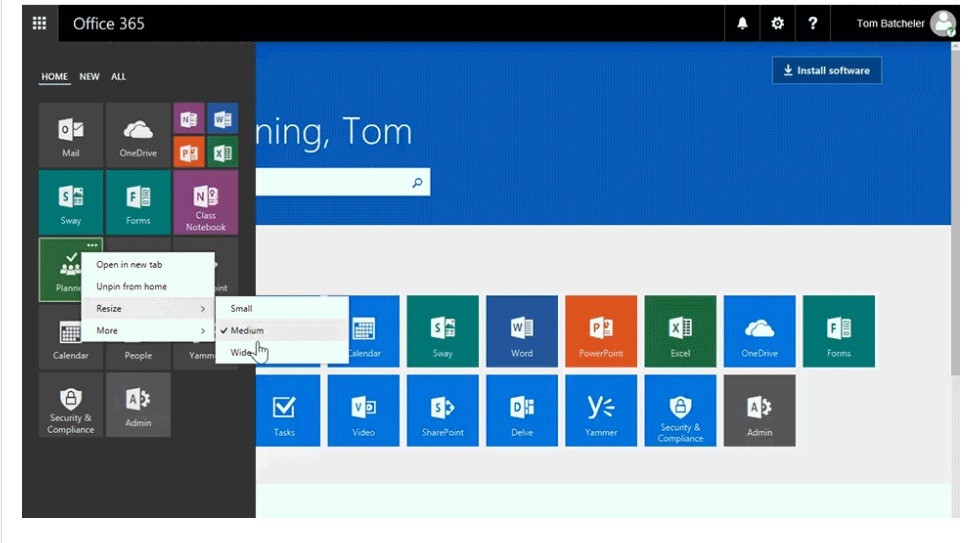Open SharePoint tile on main page
Screen dimensions: 971x543
(443, 411)
